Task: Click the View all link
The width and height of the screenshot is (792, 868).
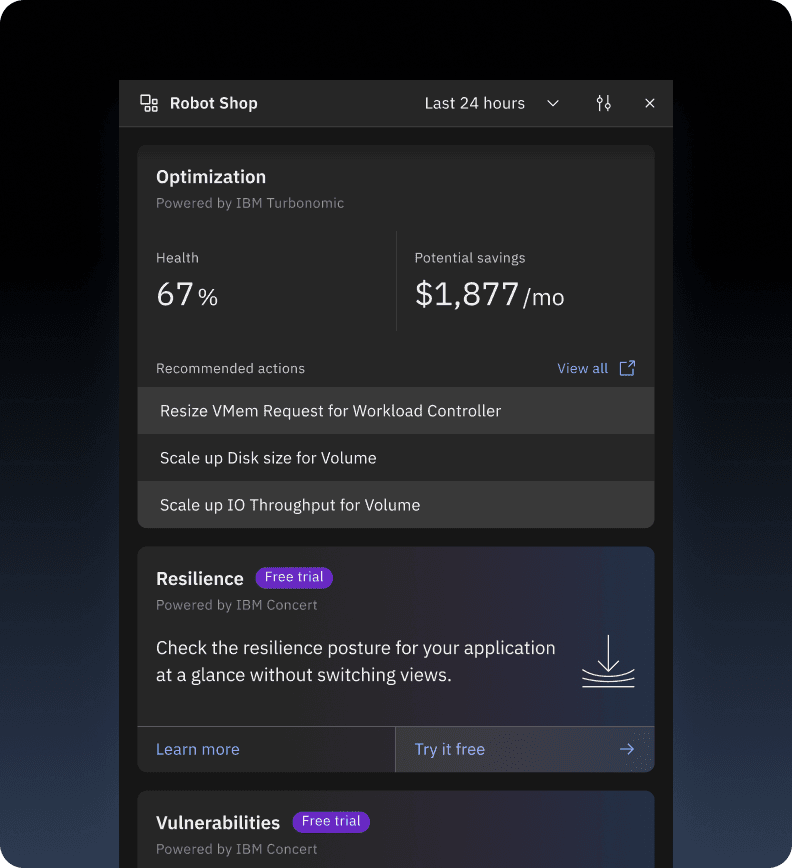Action: click(x=582, y=368)
